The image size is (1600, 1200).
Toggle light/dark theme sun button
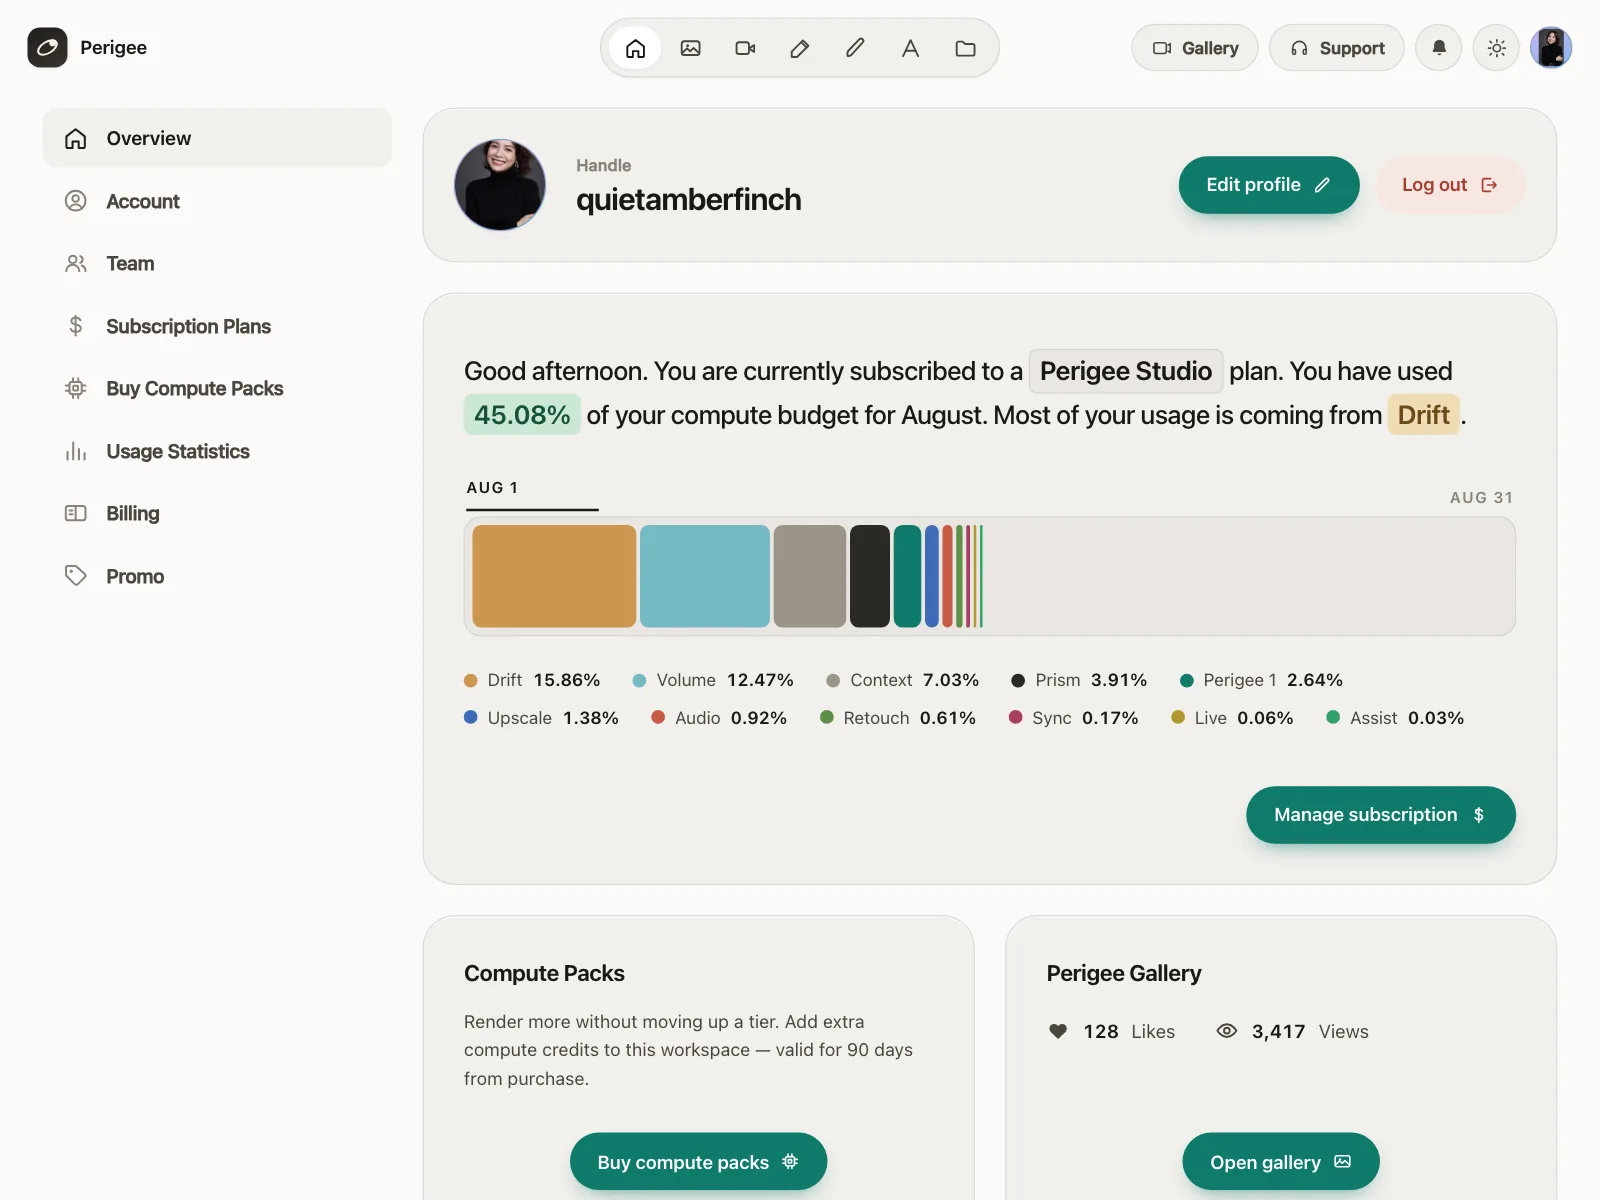tap(1497, 48)
